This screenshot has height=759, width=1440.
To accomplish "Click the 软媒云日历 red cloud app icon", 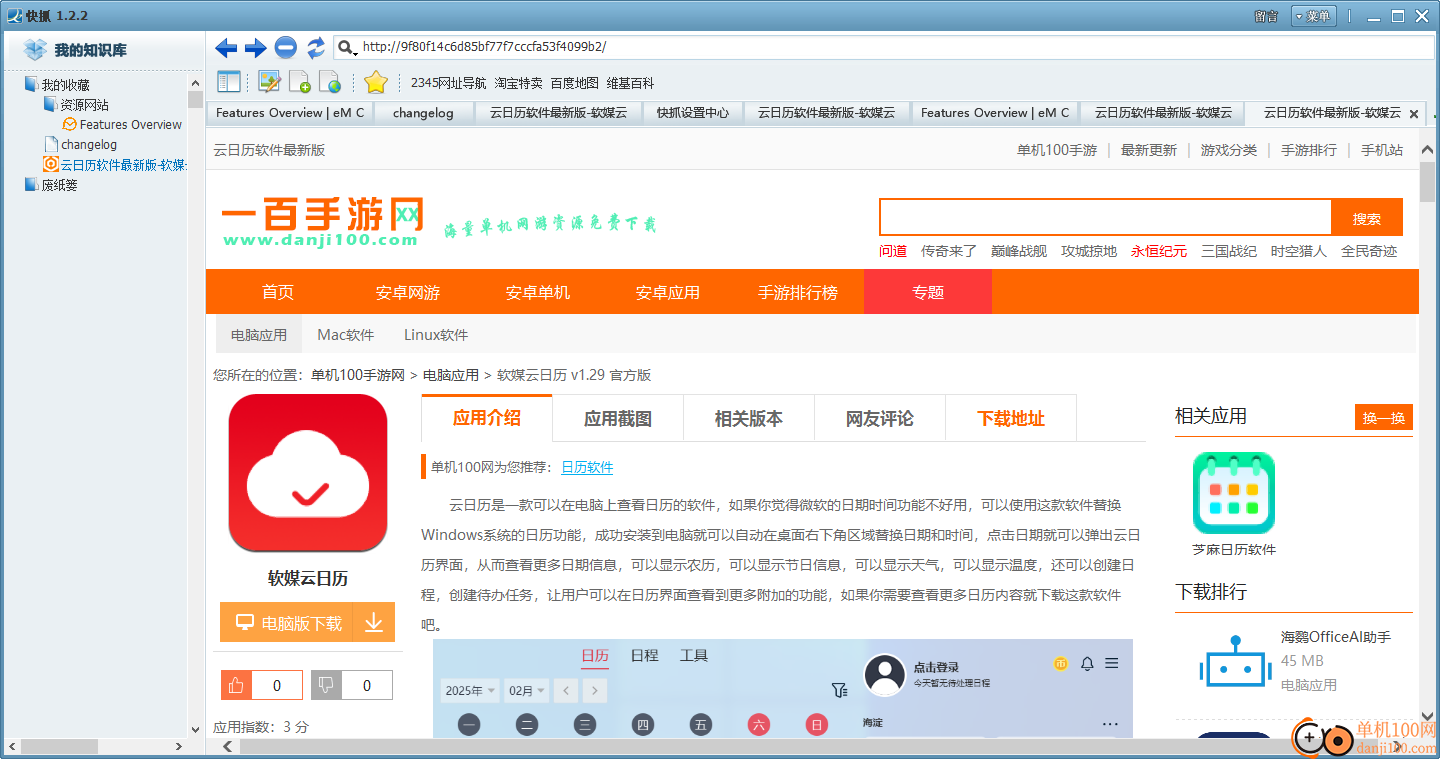I will [308, 473].
